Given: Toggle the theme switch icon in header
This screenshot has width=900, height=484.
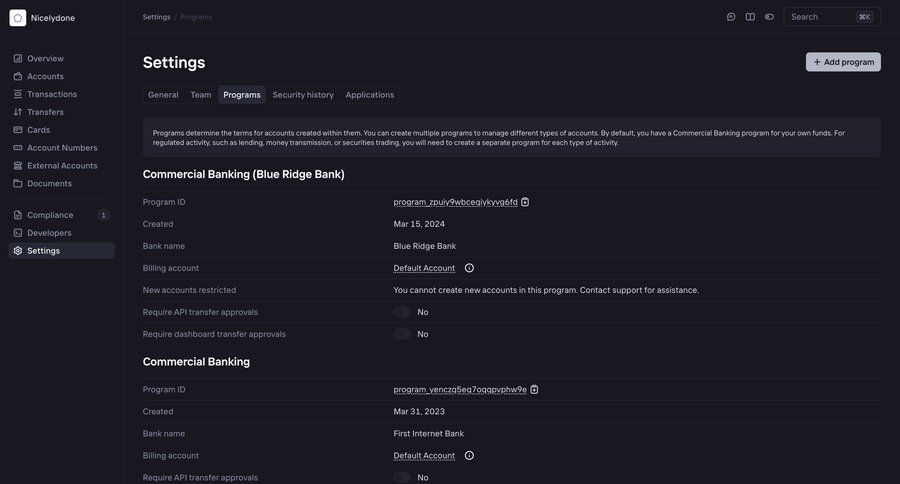Looking at the screenshot, I should click(x=769, y=17).
